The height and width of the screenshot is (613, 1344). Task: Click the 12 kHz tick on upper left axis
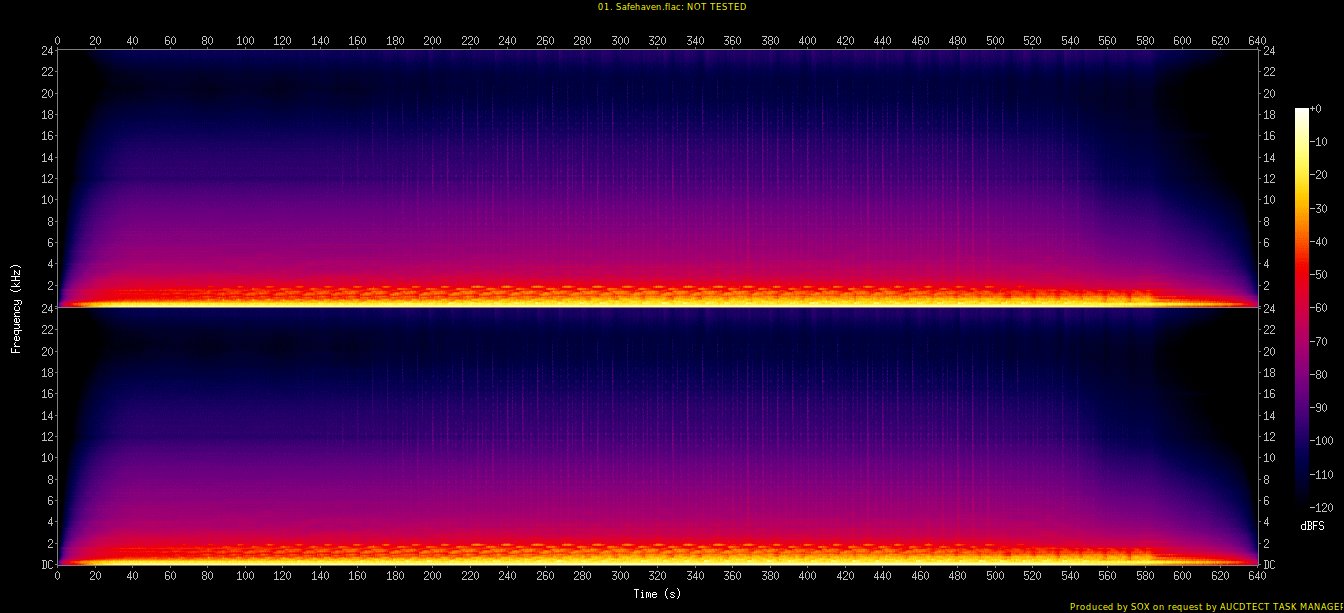tap(46, 179)
